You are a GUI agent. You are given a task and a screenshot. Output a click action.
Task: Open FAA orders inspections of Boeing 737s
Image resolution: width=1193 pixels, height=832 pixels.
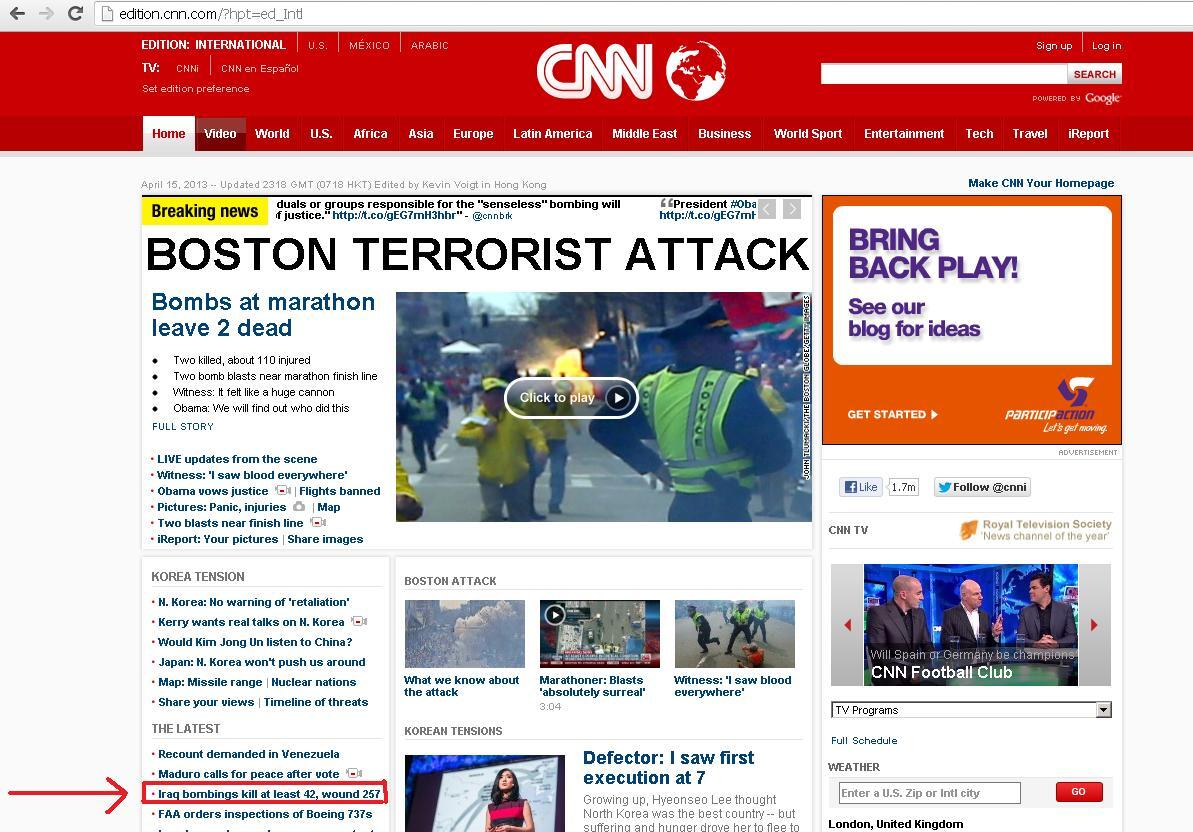pyautogui.click(x=265, y=814)
